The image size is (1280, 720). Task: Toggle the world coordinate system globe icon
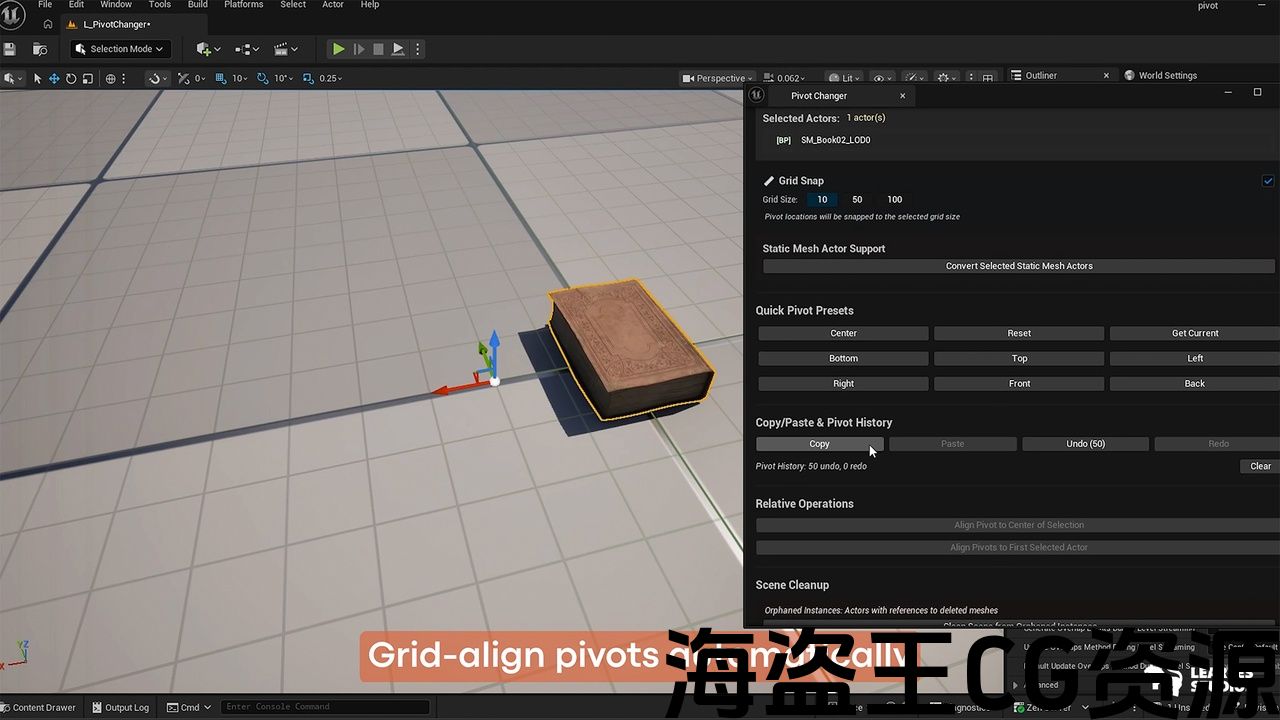(111, 78)
